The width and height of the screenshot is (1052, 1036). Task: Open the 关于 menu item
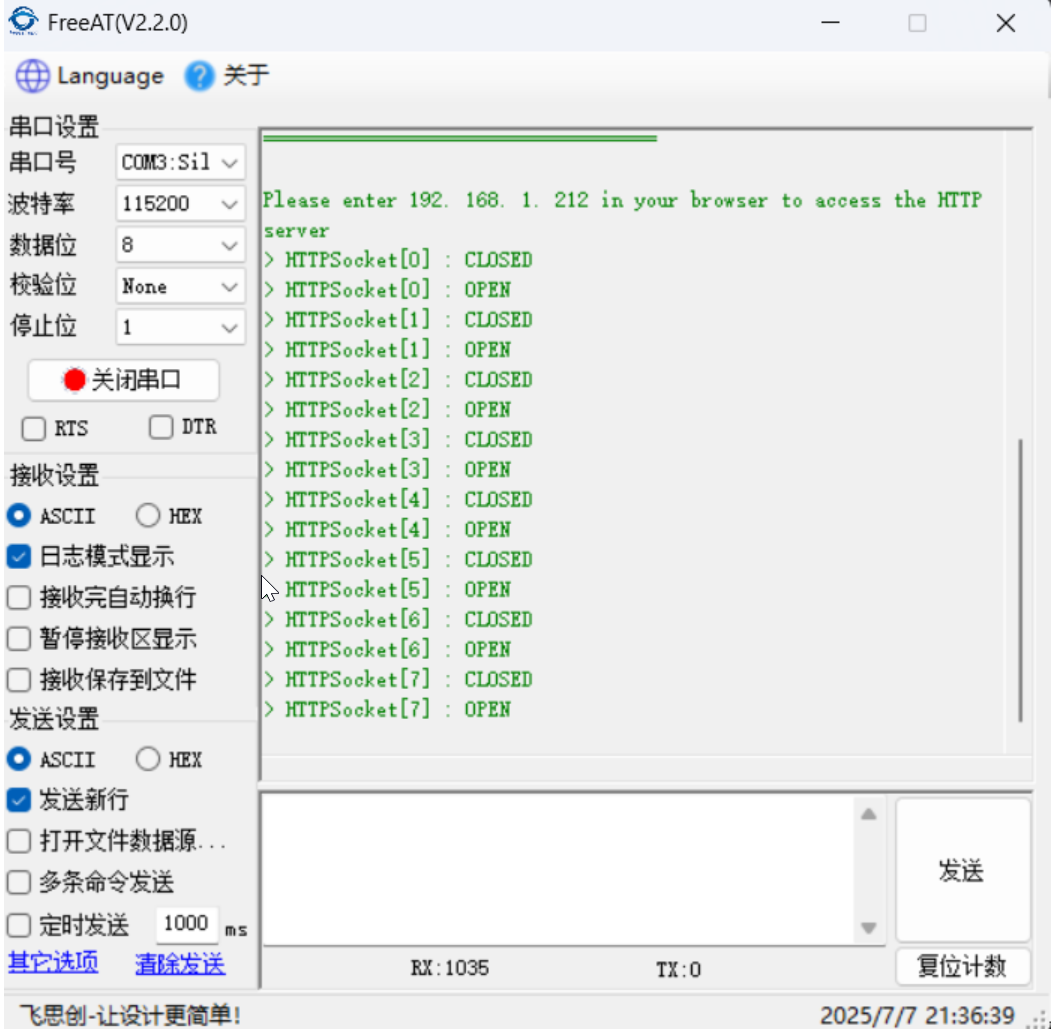point(246,77)
